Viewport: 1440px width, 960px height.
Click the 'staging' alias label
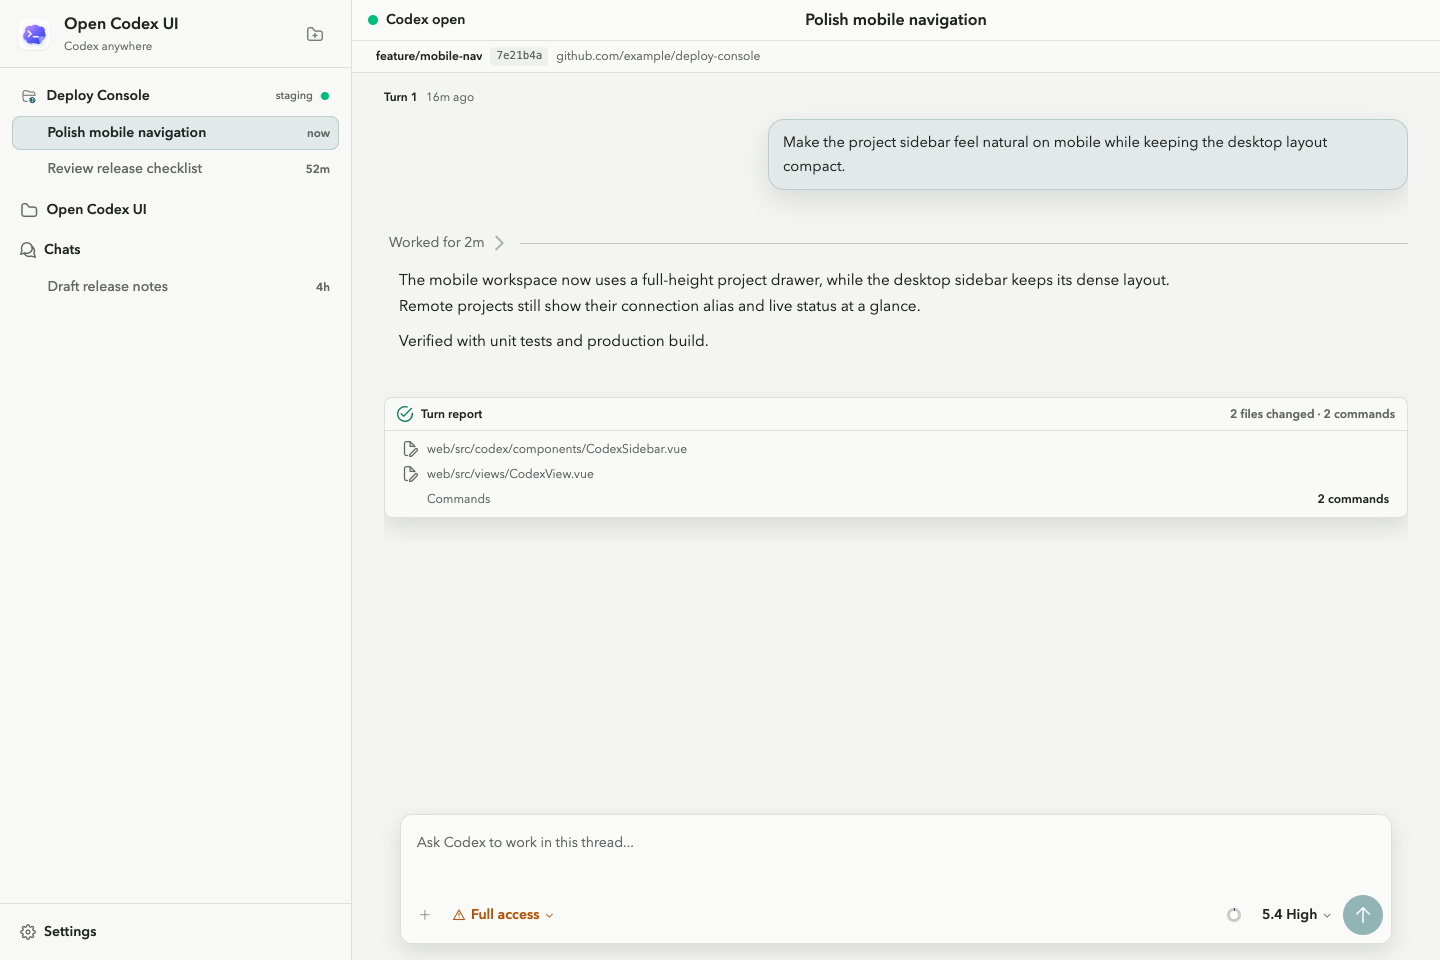pyautogui.click(x=294, y=96)
